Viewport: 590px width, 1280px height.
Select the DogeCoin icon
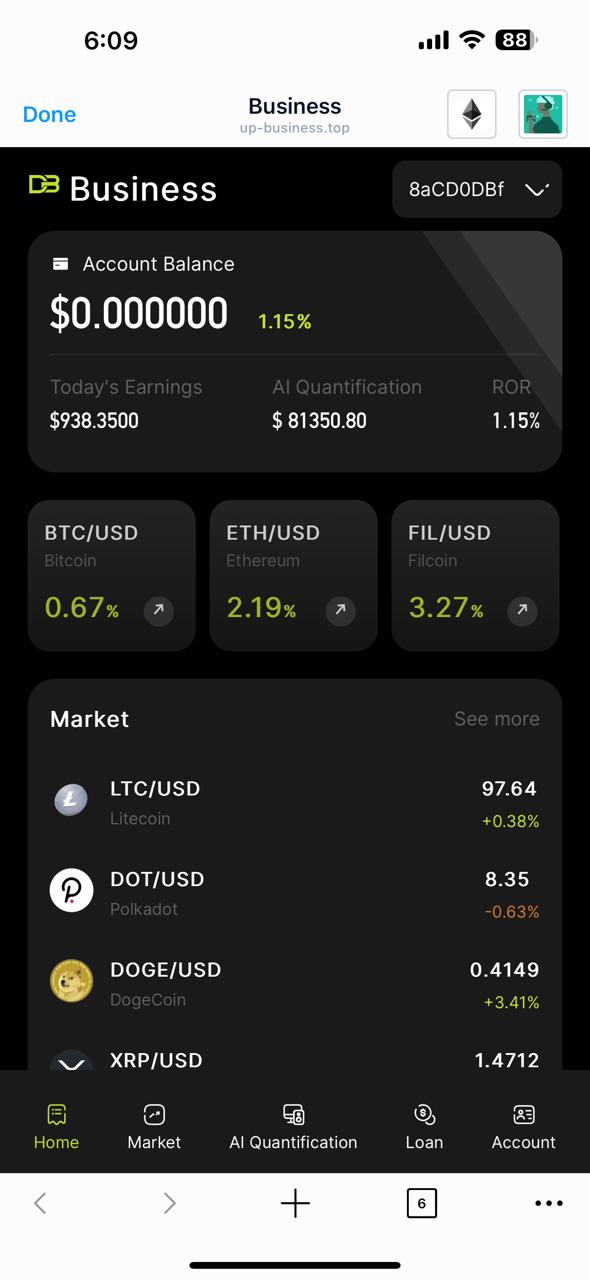(x=70, y=982)
